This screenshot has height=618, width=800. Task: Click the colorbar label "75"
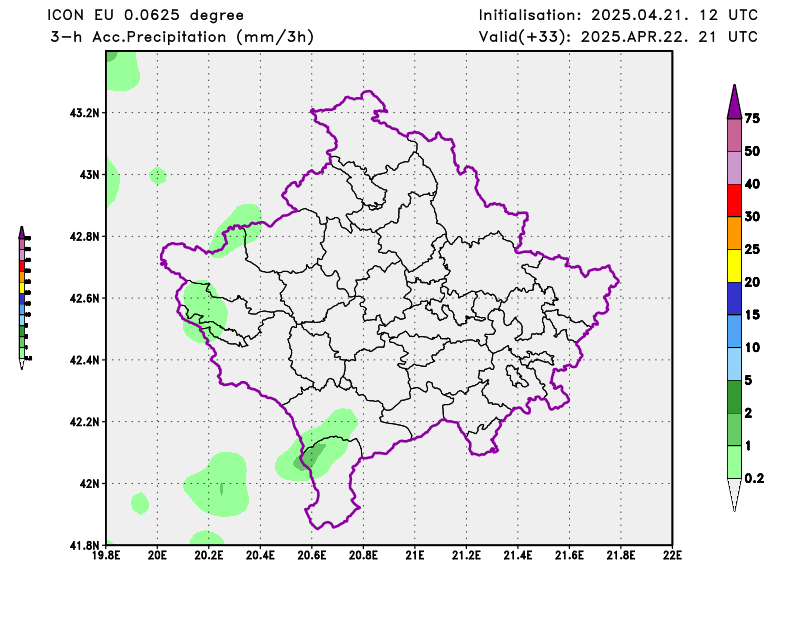tap(752, 118)
